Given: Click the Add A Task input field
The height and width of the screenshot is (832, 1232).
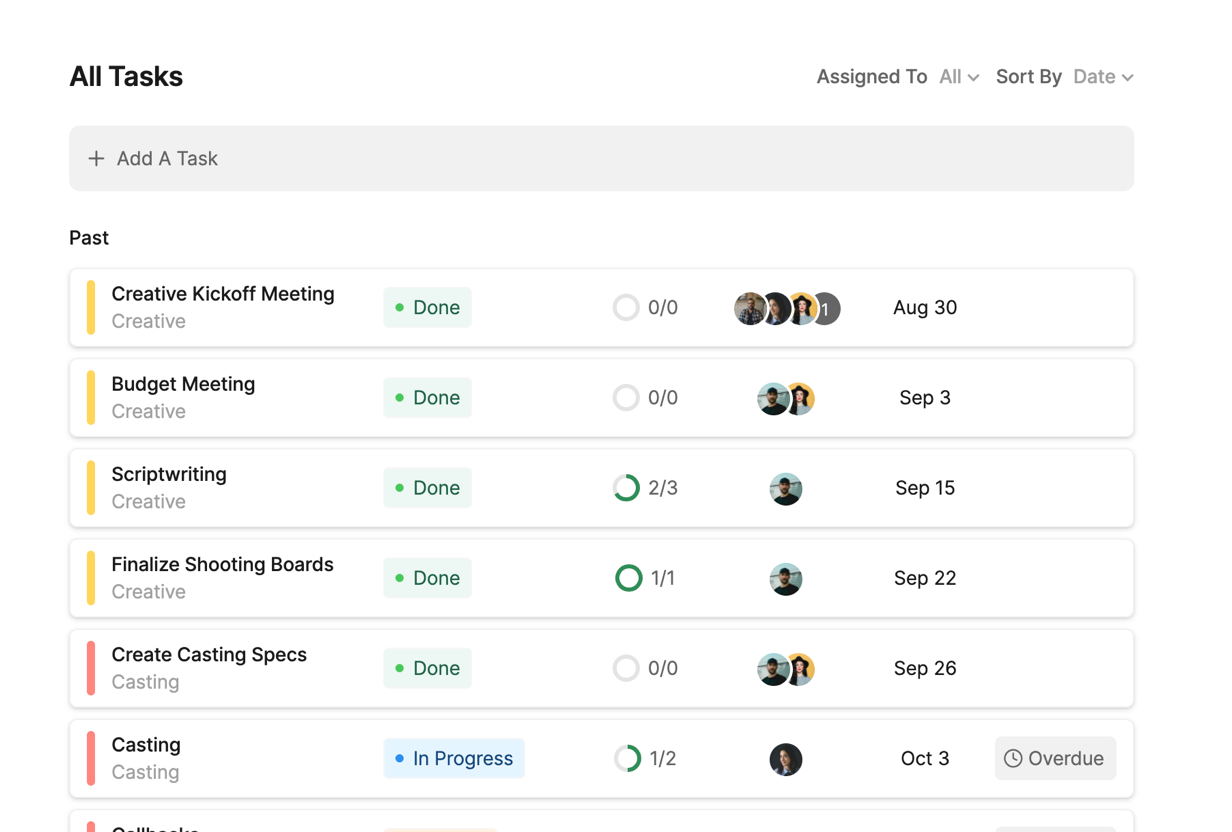Looking at the screenshot, I should point(600,159).
